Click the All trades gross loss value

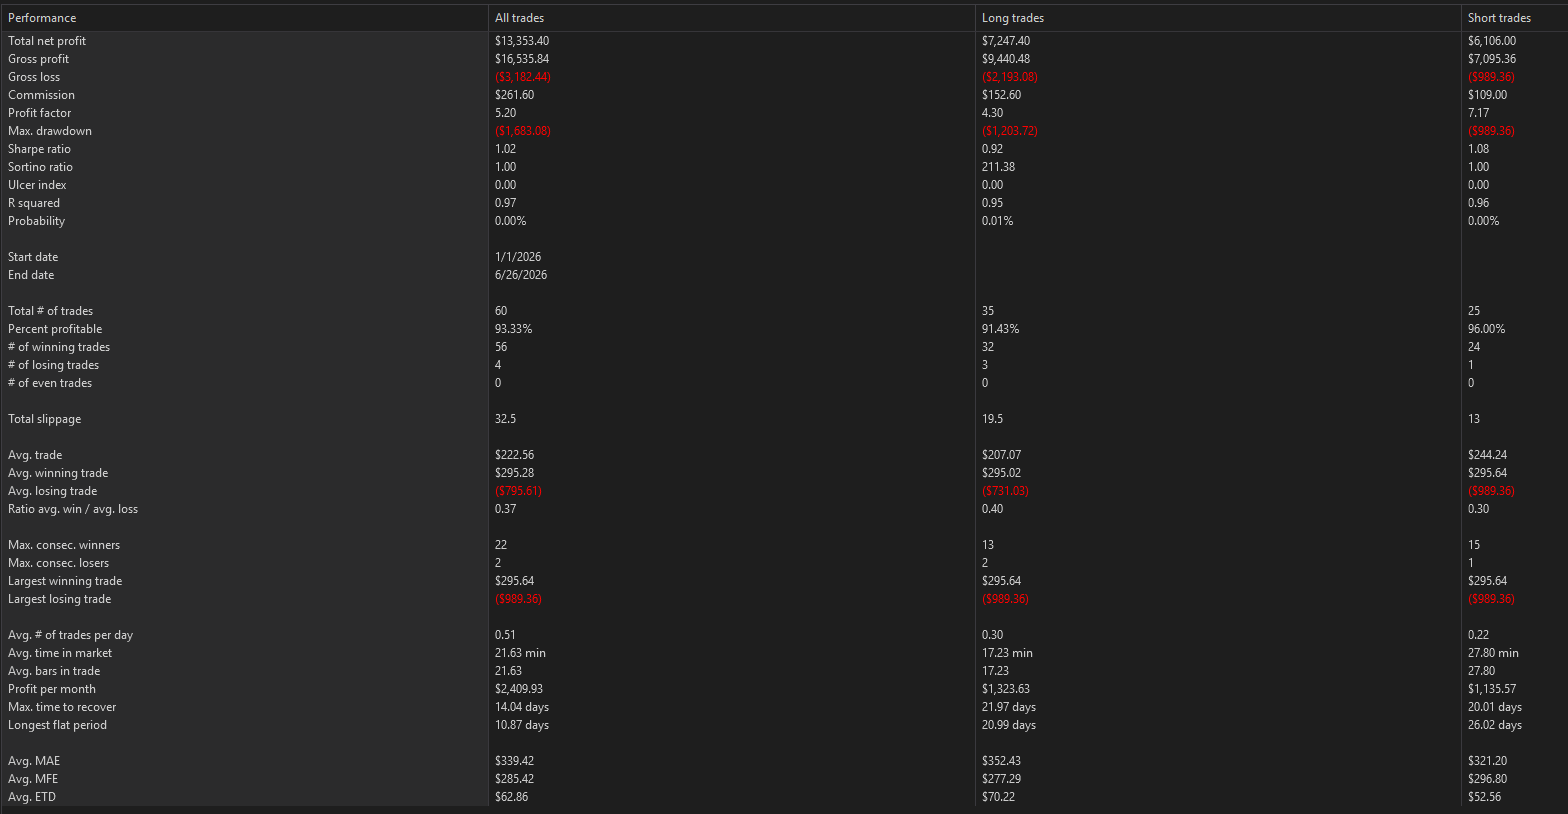pos(522,77)
